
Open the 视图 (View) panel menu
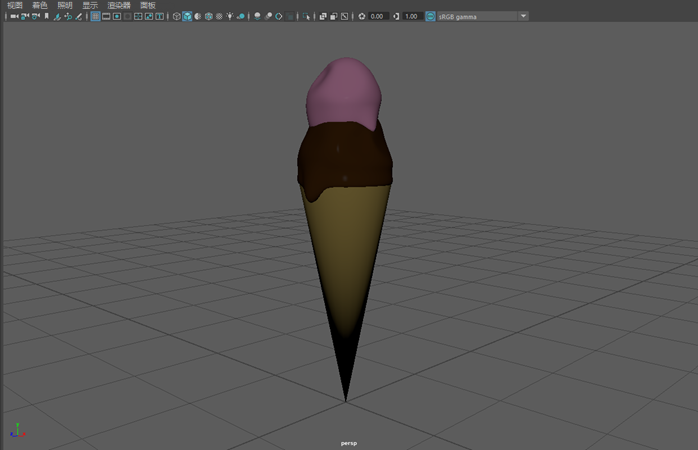(15, 5)
